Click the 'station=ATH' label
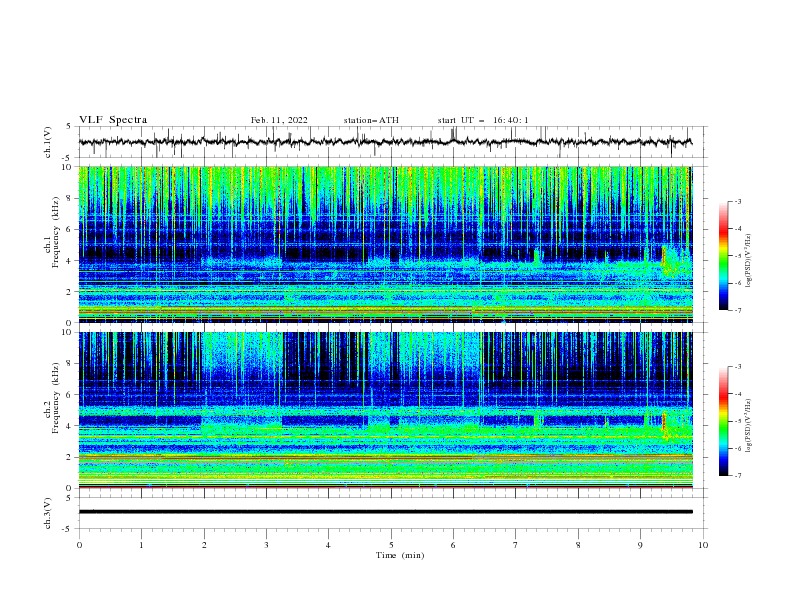 tap(371, 120)
